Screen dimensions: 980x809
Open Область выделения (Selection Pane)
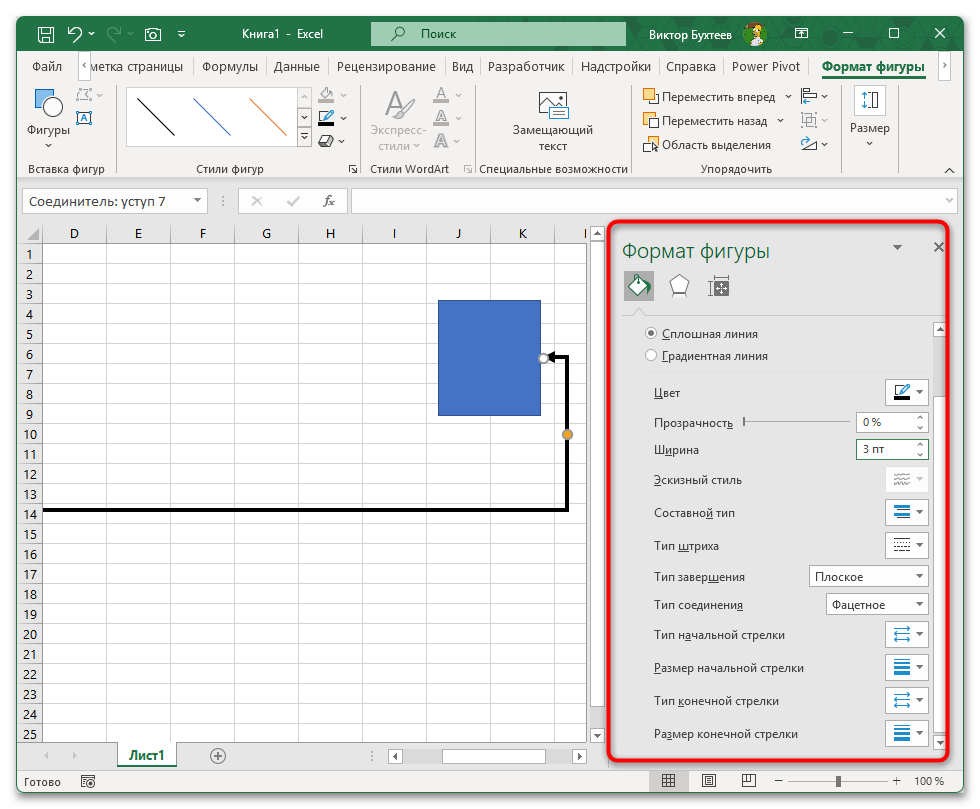707,145
